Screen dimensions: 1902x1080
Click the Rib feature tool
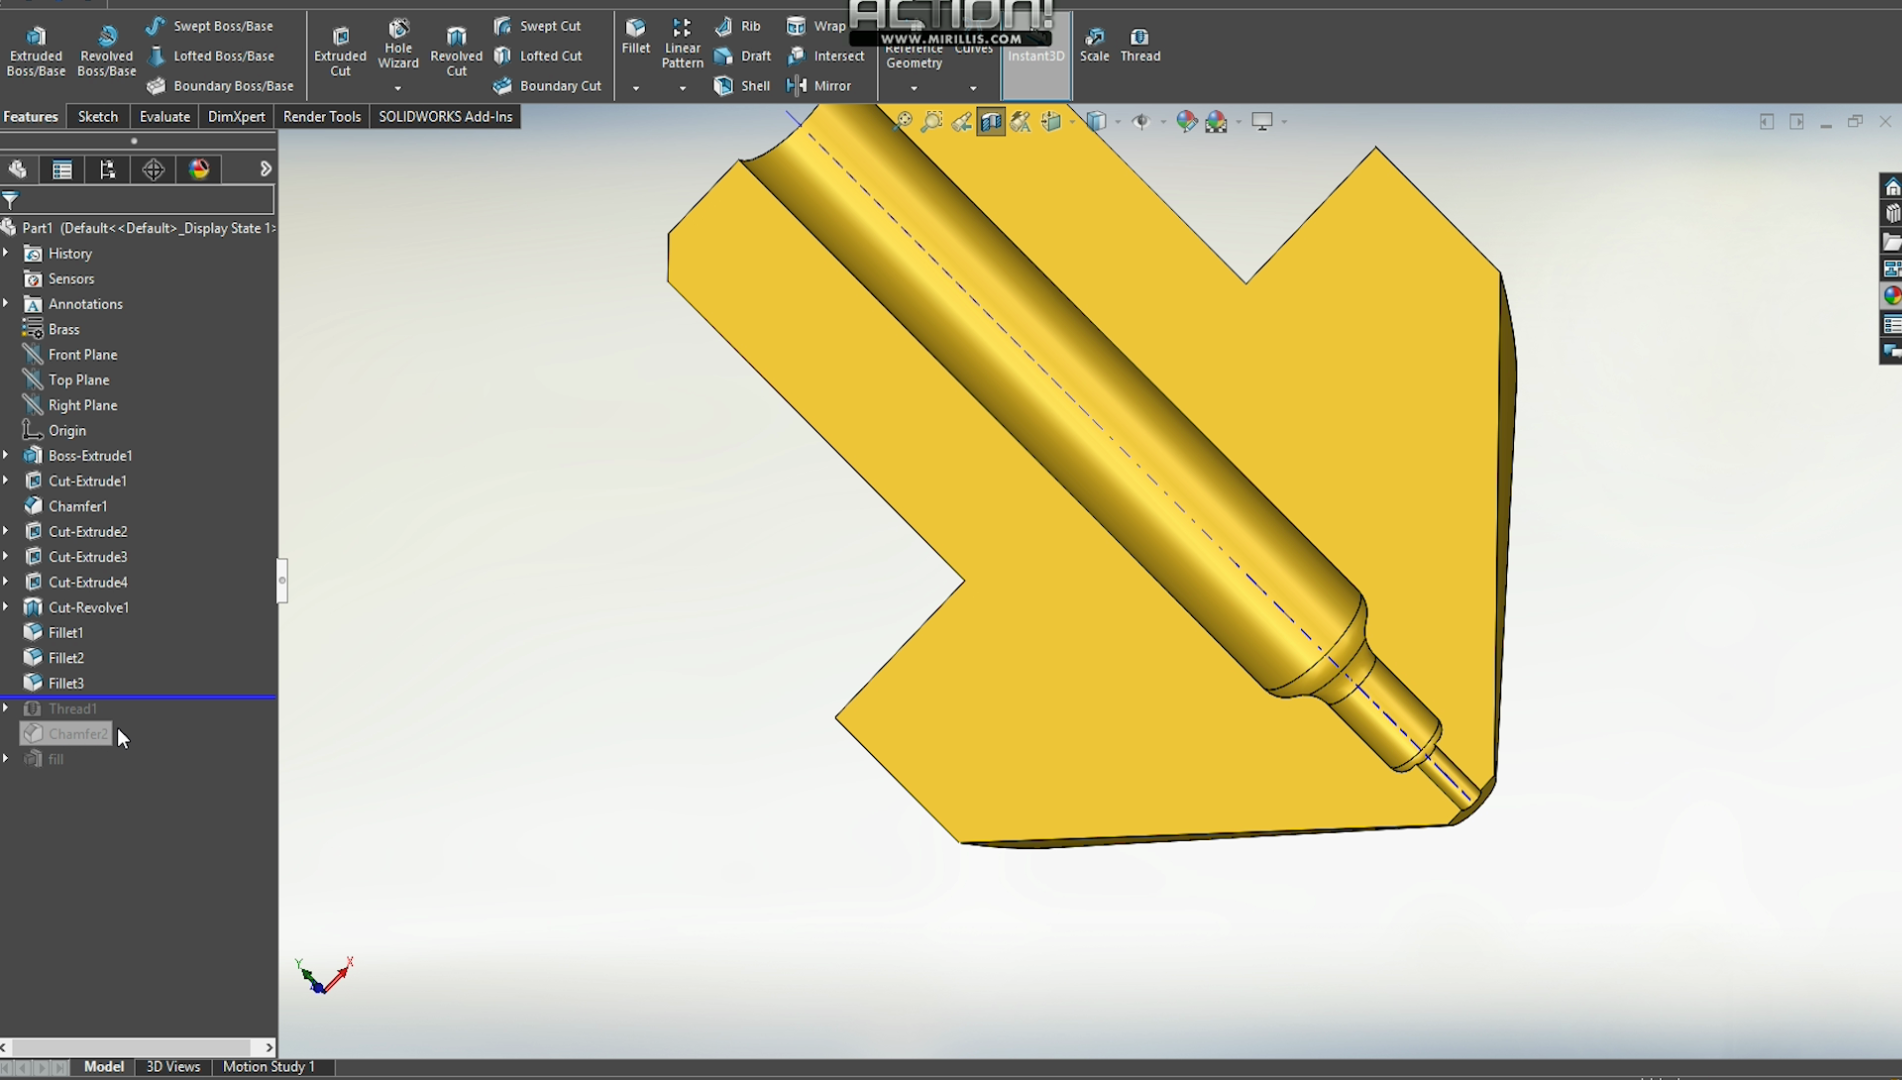tap(738, 26)
